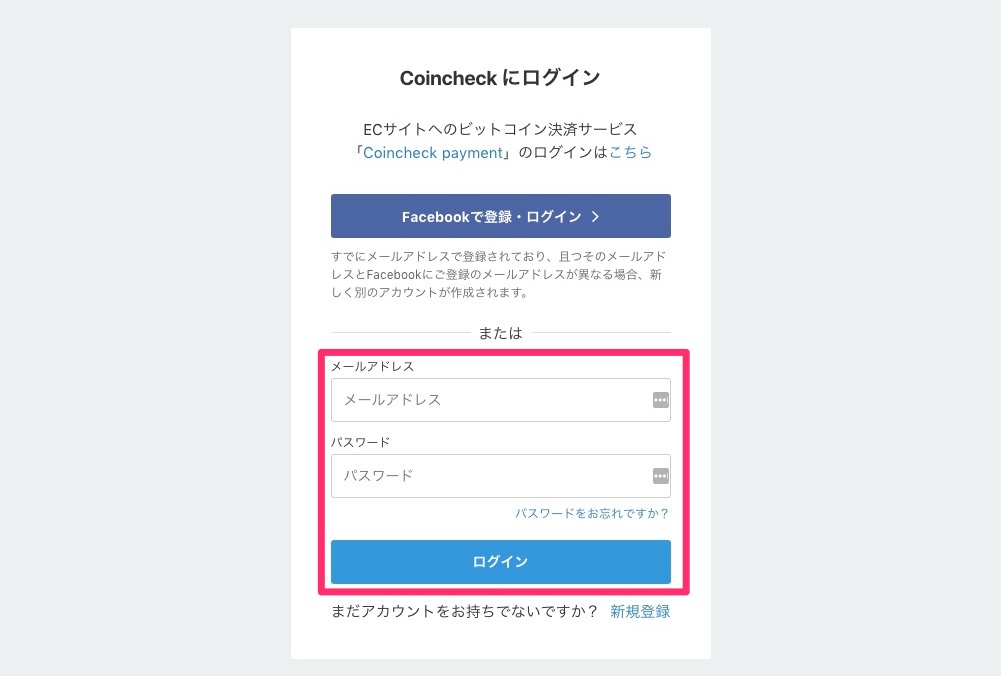1001x676 pixels.
Task: Open パスワードをお忘れですか？ link
Action: (x=592, y=513)
